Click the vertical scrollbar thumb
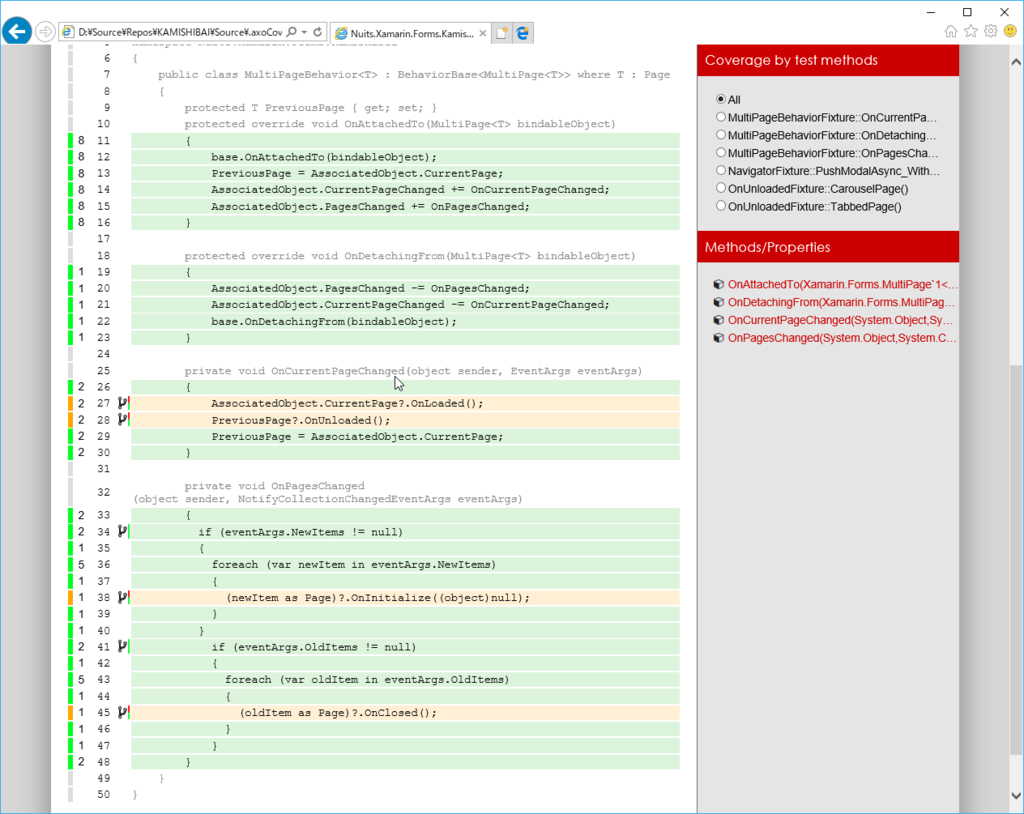Screen dimensions: 1024x814 click(1016, 562)
